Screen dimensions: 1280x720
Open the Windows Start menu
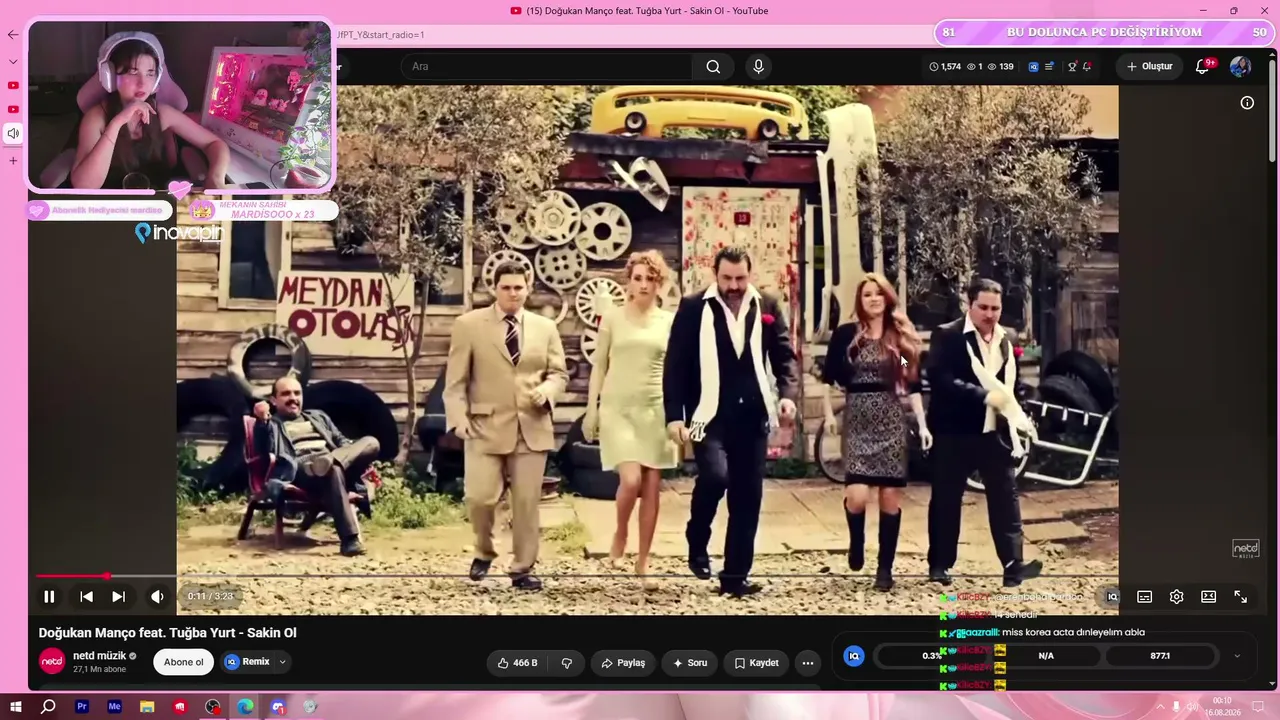(x=16, y=707)
